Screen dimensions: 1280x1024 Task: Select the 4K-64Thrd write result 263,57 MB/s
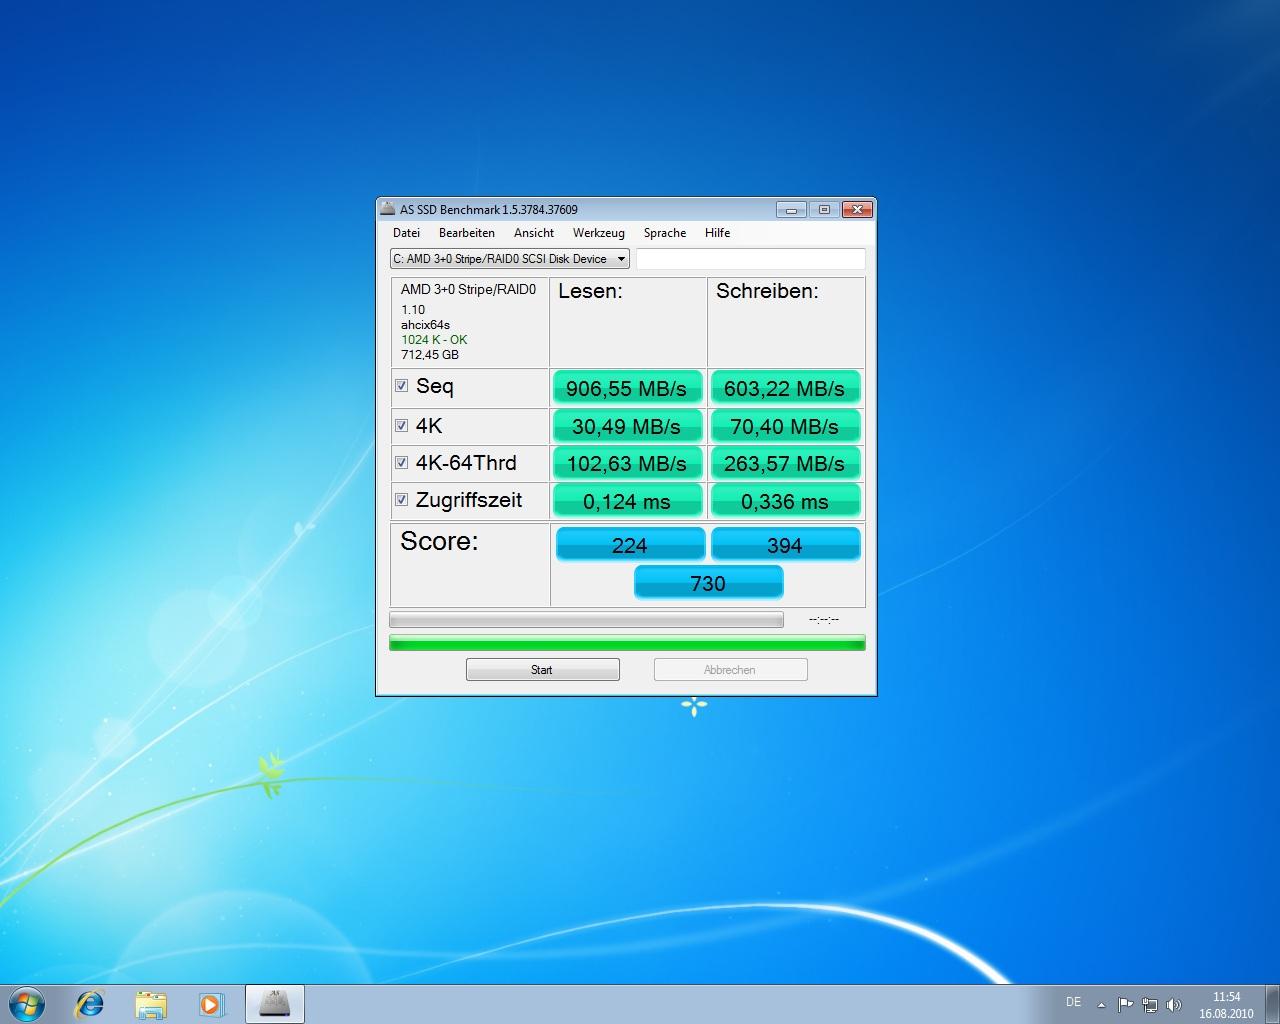click(785, 463)
